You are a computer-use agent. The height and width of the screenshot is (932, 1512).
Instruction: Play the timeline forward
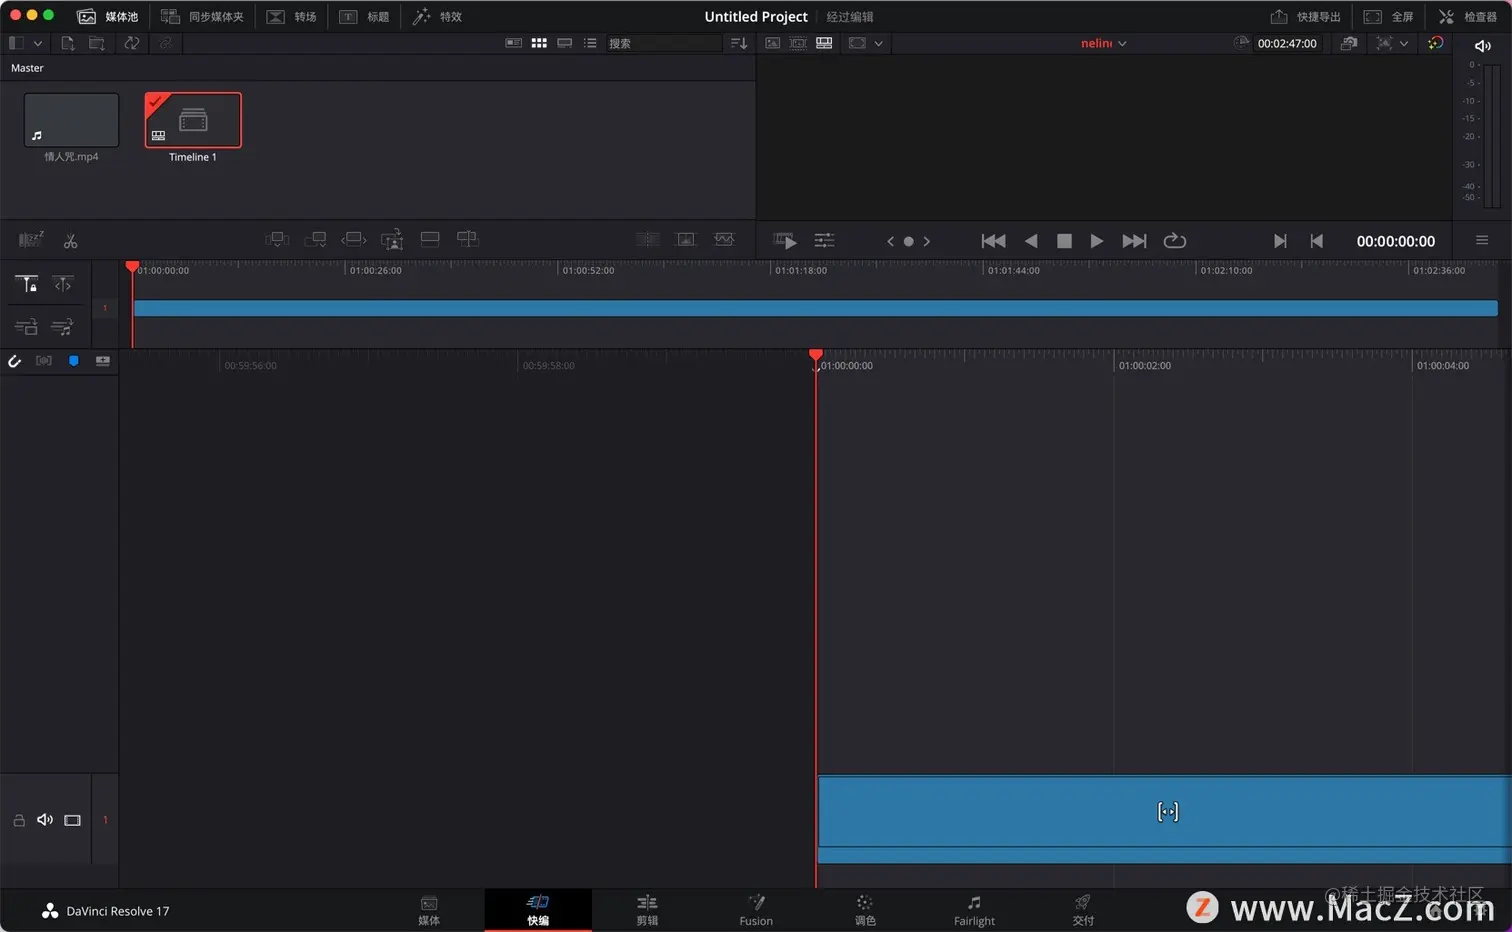tap(1097, 241)
